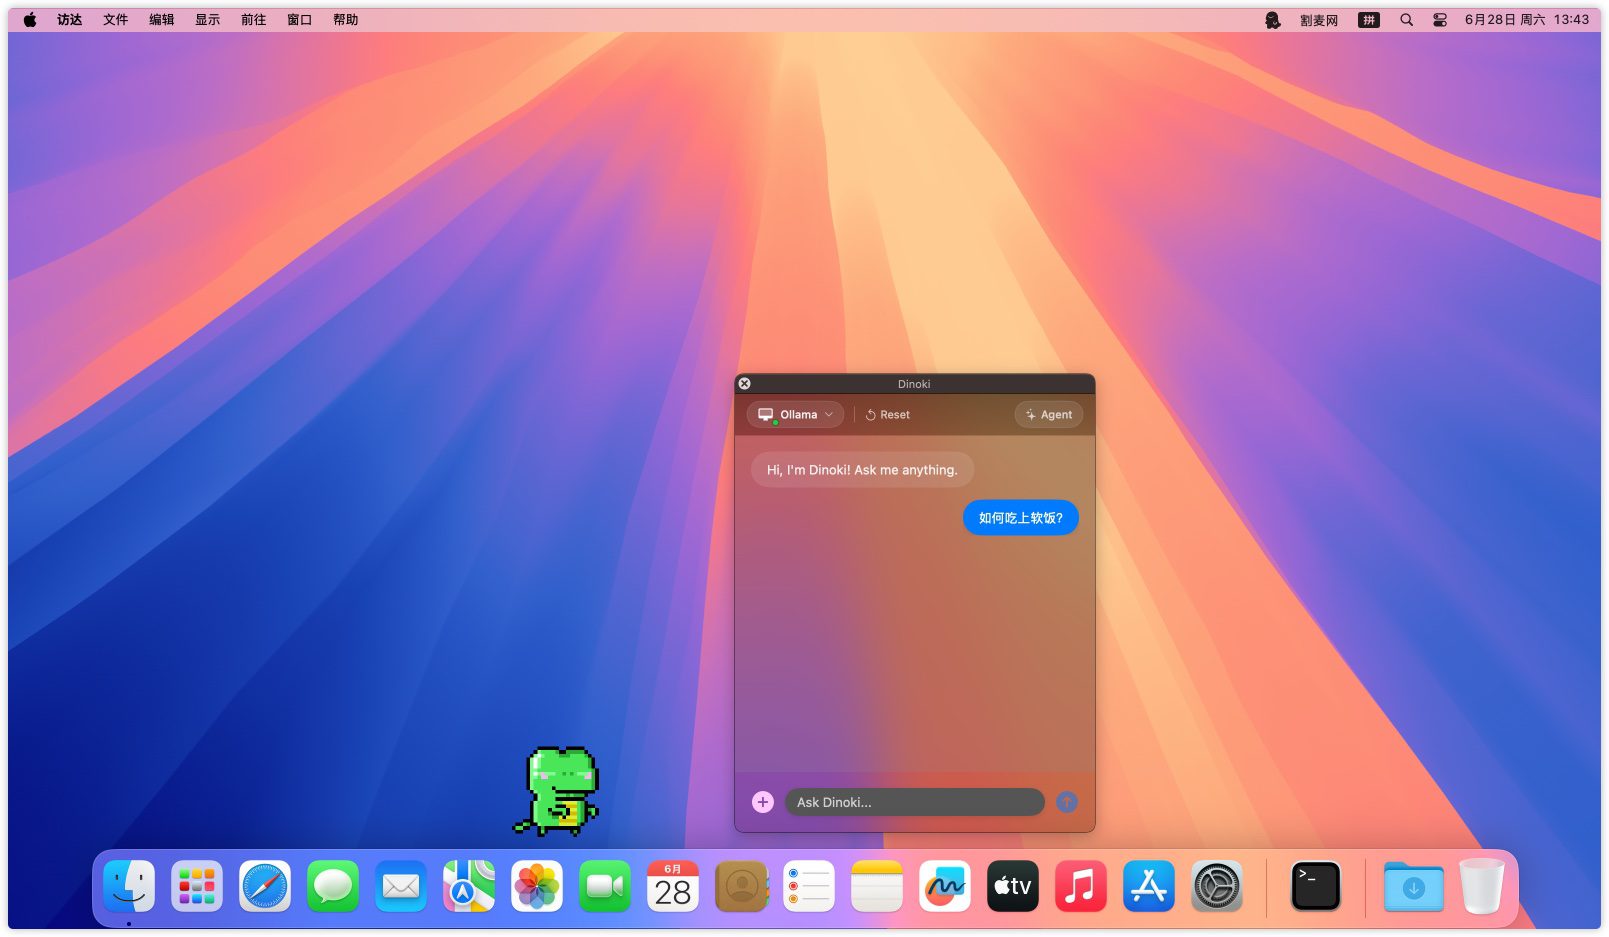Image resolution: width=1609 pixels, height=937 pixels.
Task: Click the Dinoki menu bar status icon
Action: click(1272, 20)
